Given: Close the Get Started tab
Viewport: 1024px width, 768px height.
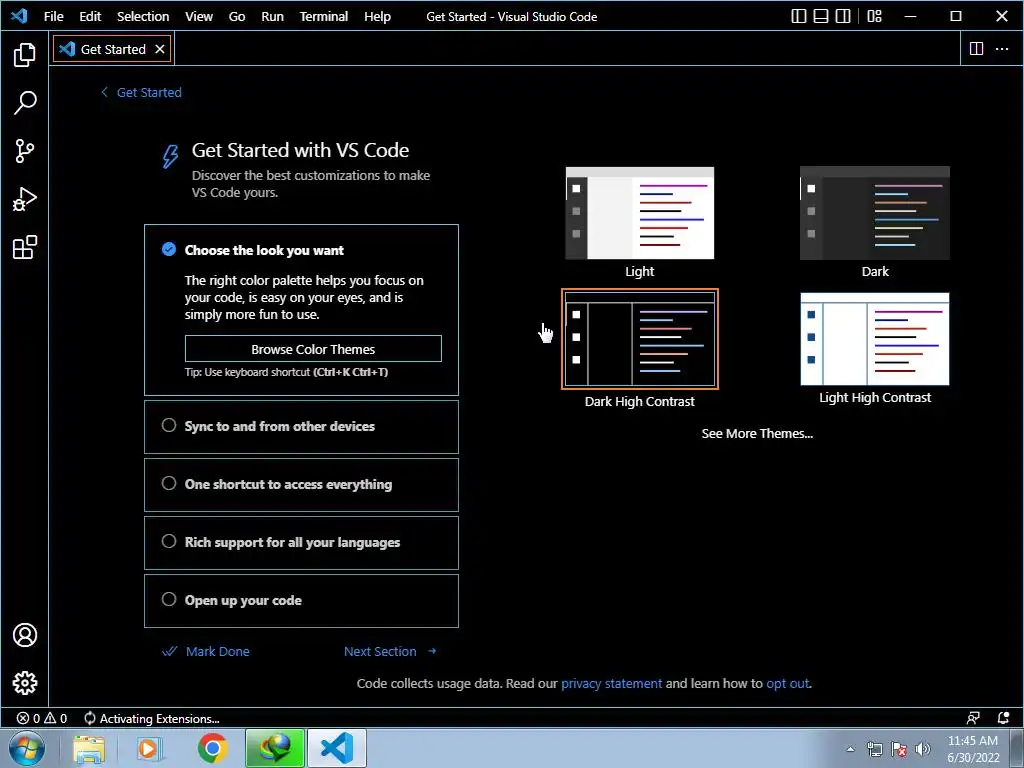Looking at the screenshot, I should click(159, 49).
